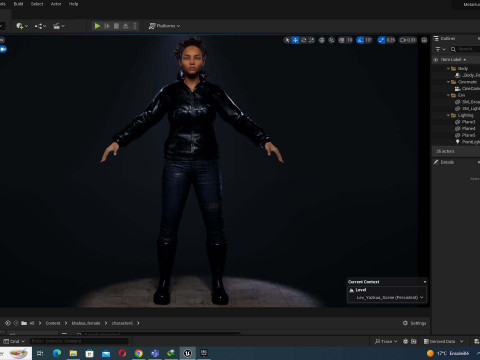Open the Select menu
This screenshot has width=480, height=360.
click(37, 4)
